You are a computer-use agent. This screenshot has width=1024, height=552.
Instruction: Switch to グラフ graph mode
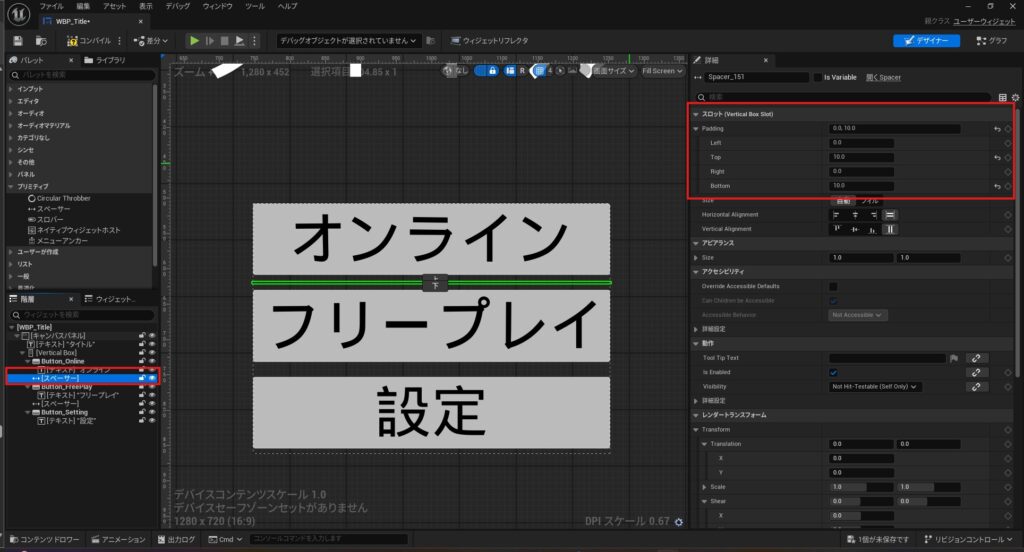point(991,41)
